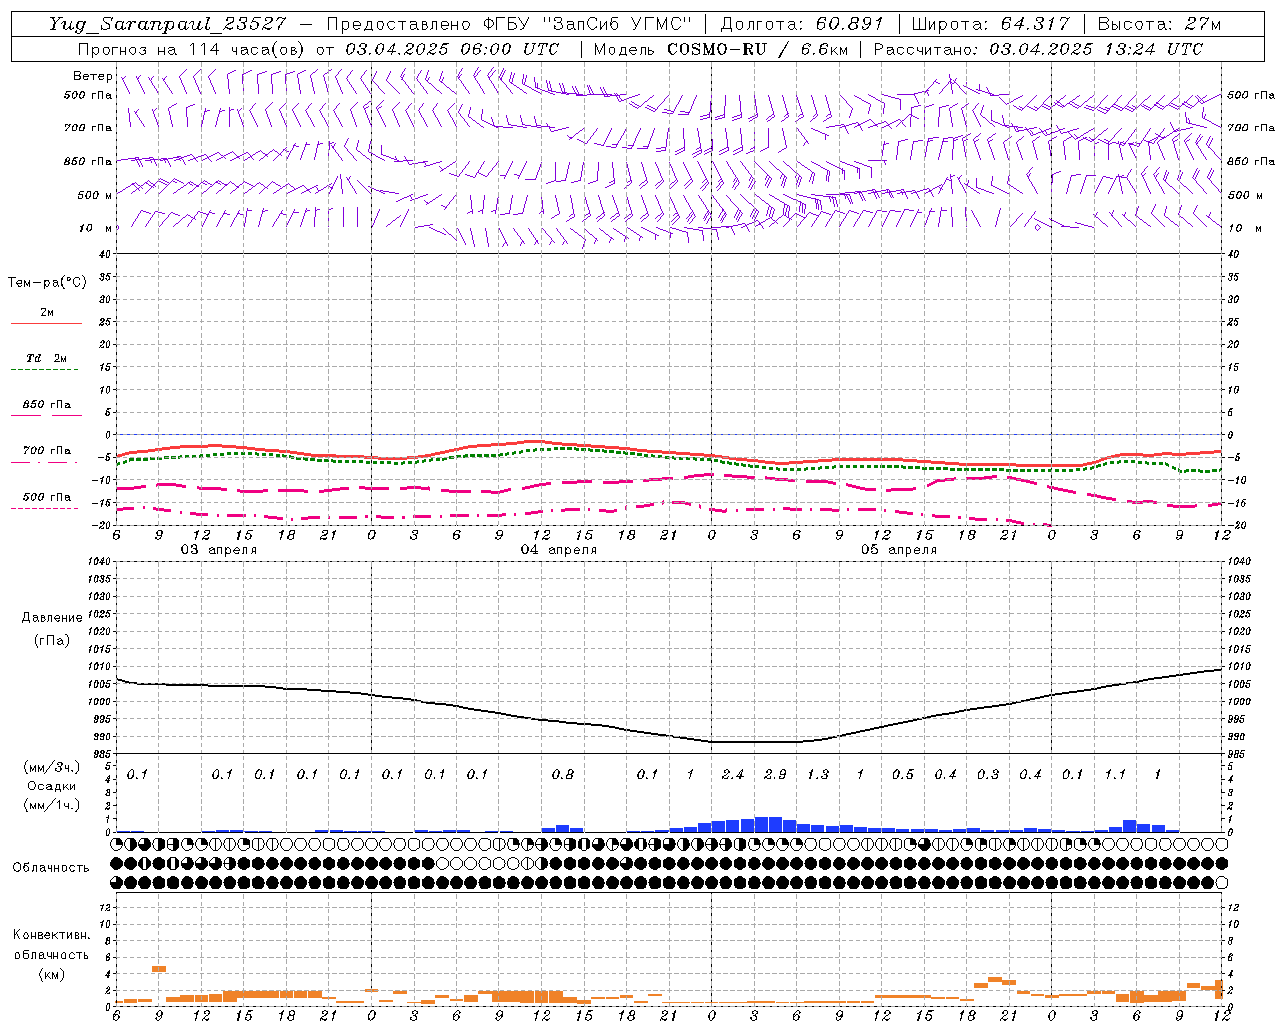
Task: Click the Td 2м legend label
Action: 46,358
